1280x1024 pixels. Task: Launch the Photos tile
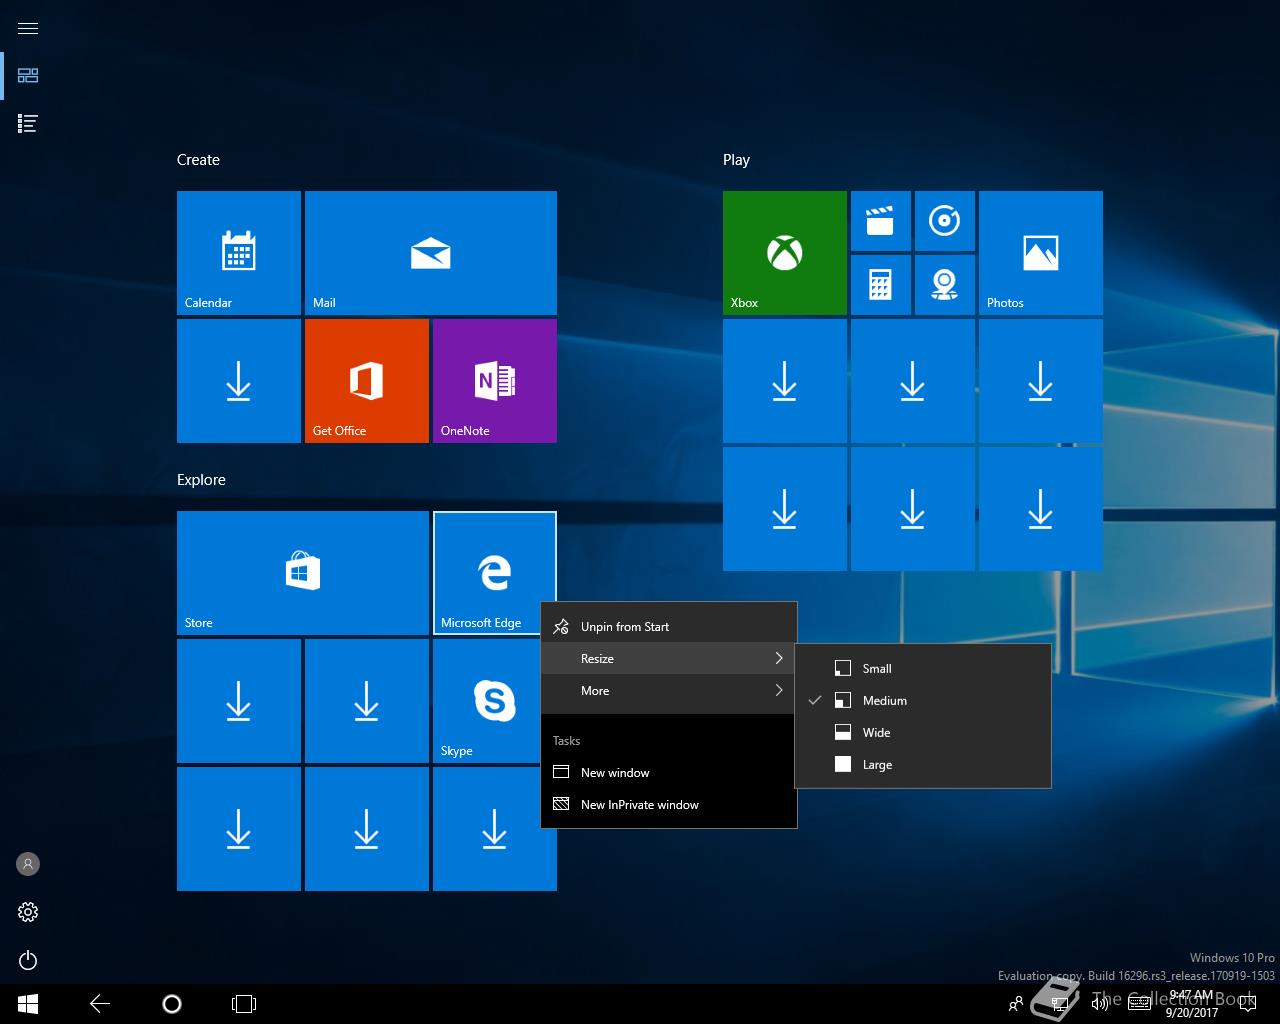[x=1041, y=253]
